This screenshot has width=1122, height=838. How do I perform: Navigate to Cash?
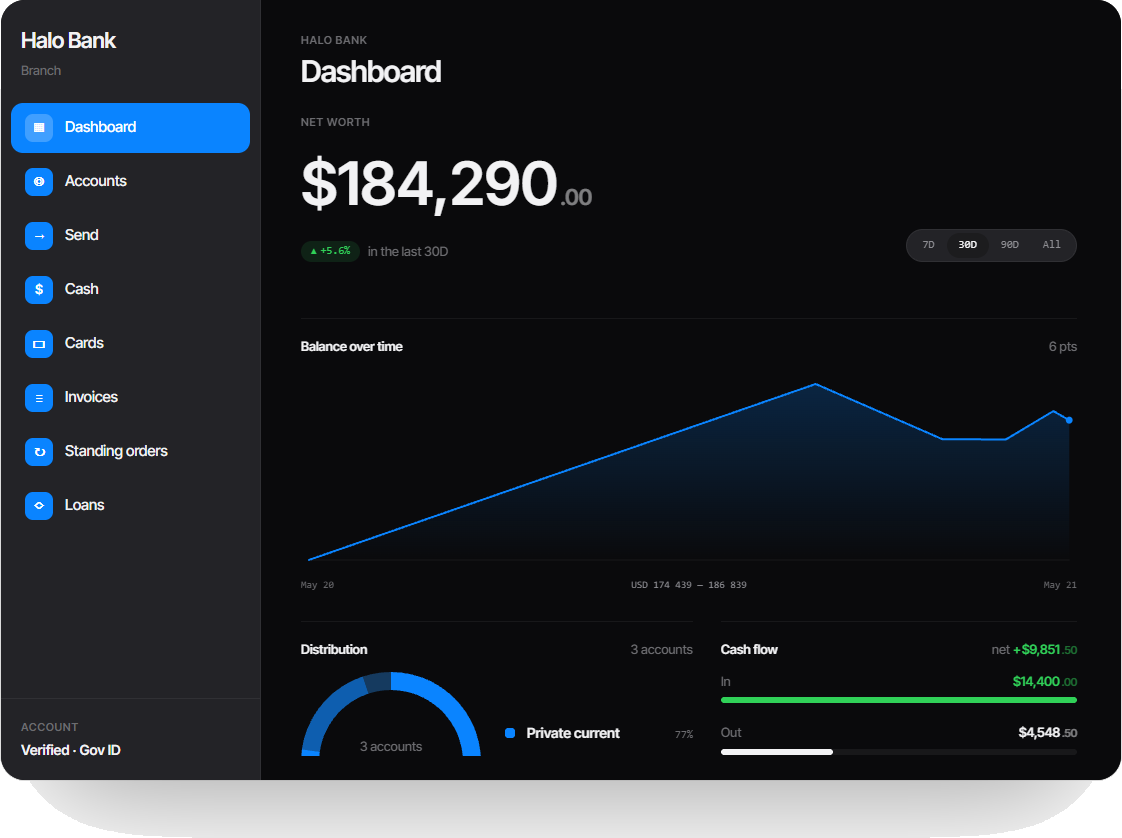130,290
